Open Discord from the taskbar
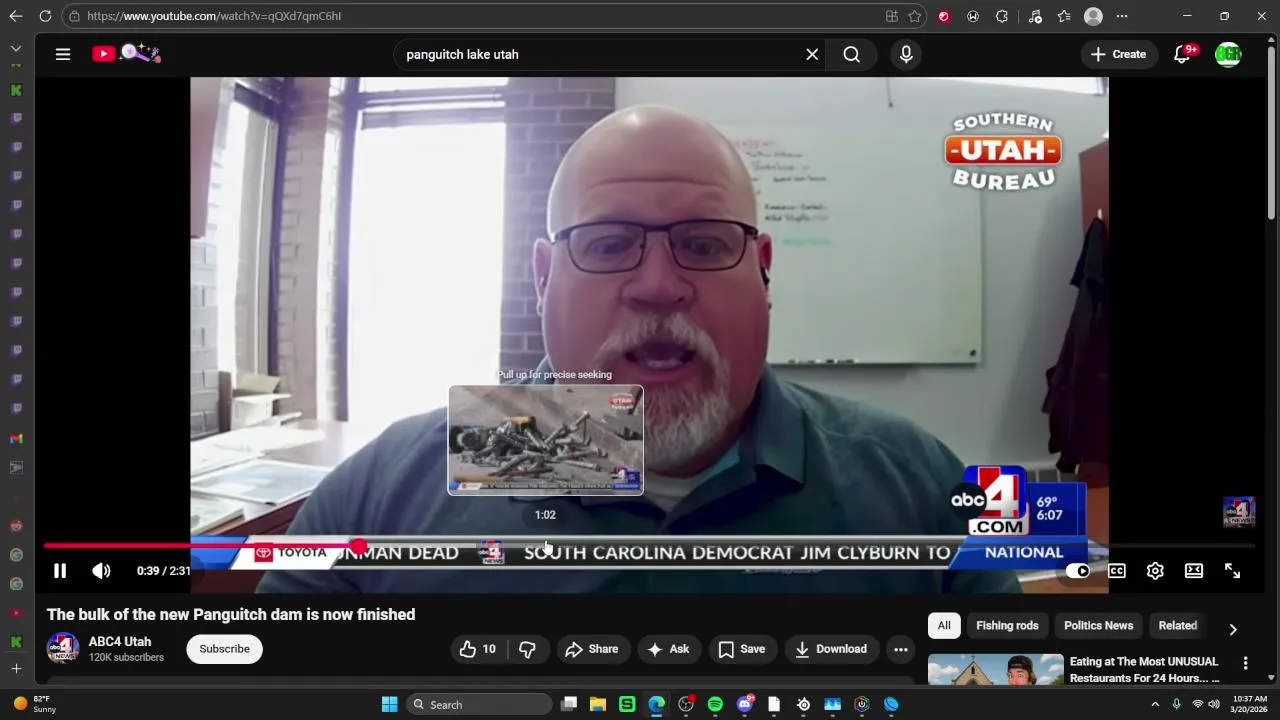The height and width of the screenshot is (720, 1280). (x=745, y=704)
